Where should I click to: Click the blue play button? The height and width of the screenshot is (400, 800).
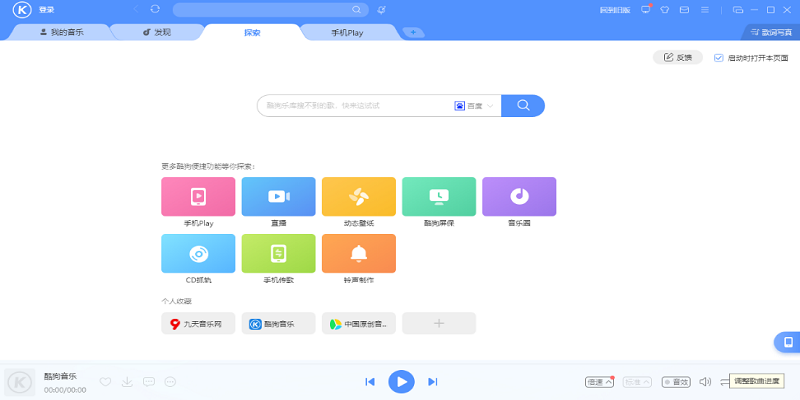pos(401,381)
